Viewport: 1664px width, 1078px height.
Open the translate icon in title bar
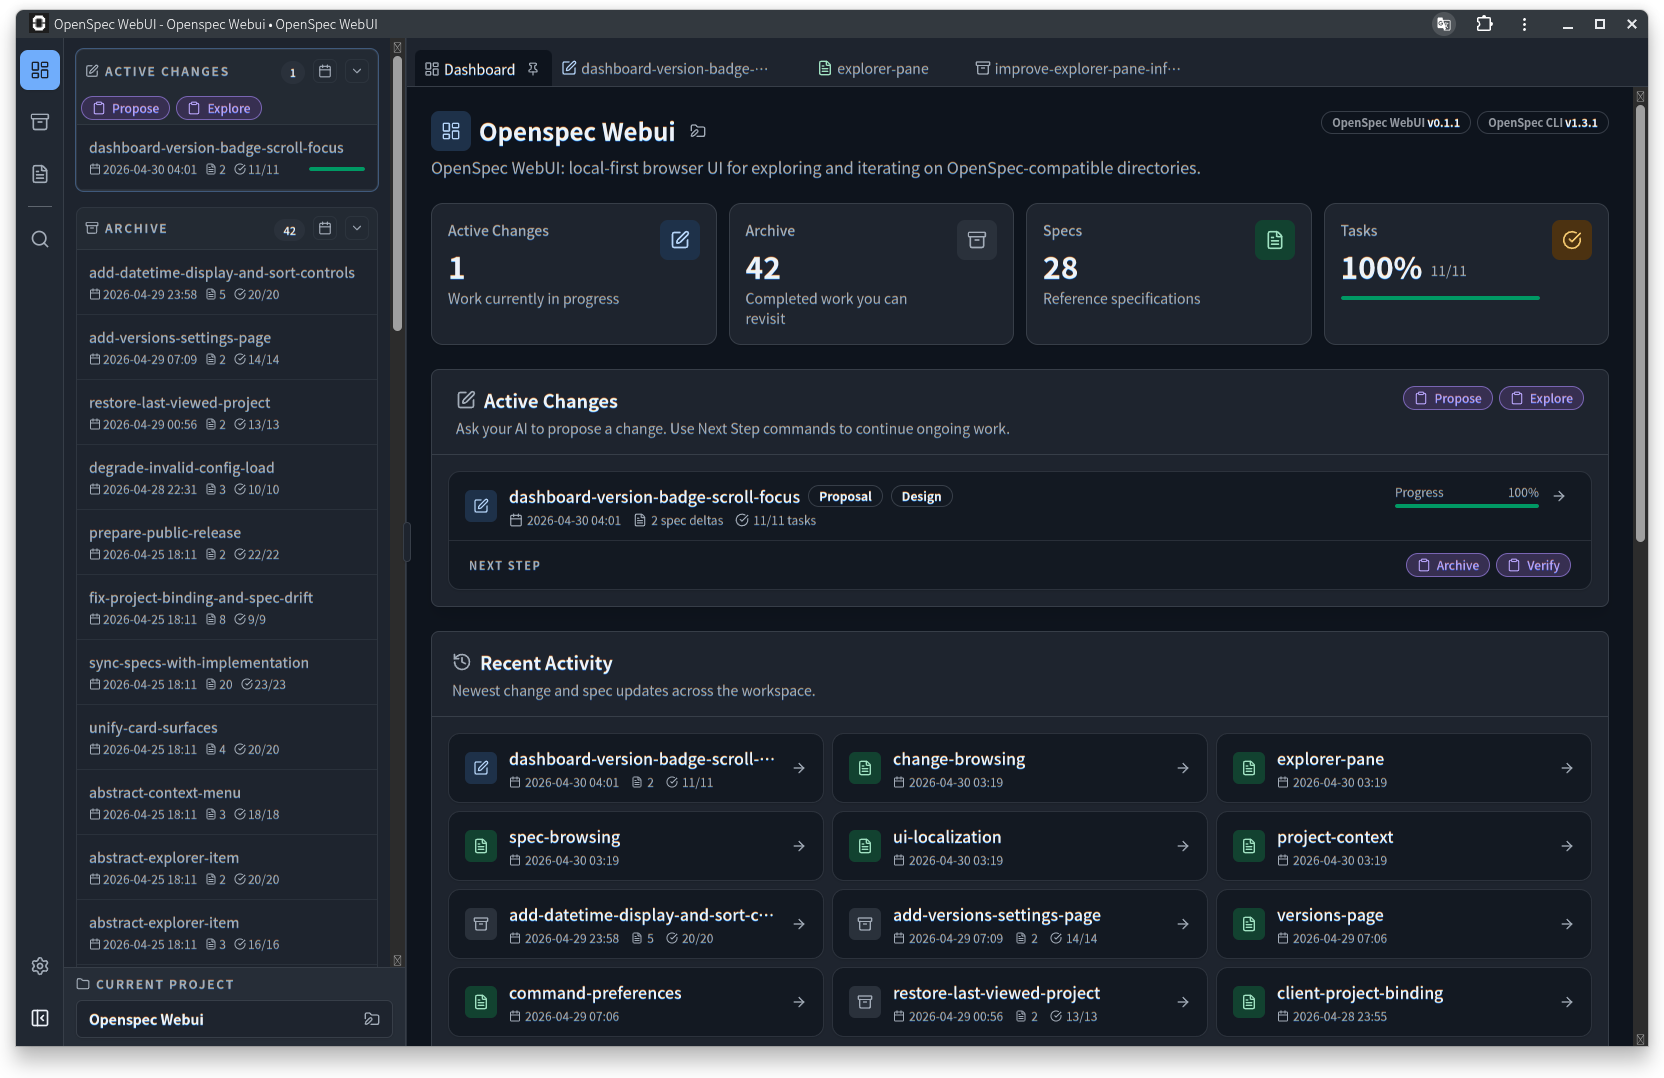pyautogui.click(x=1443, y=24)
